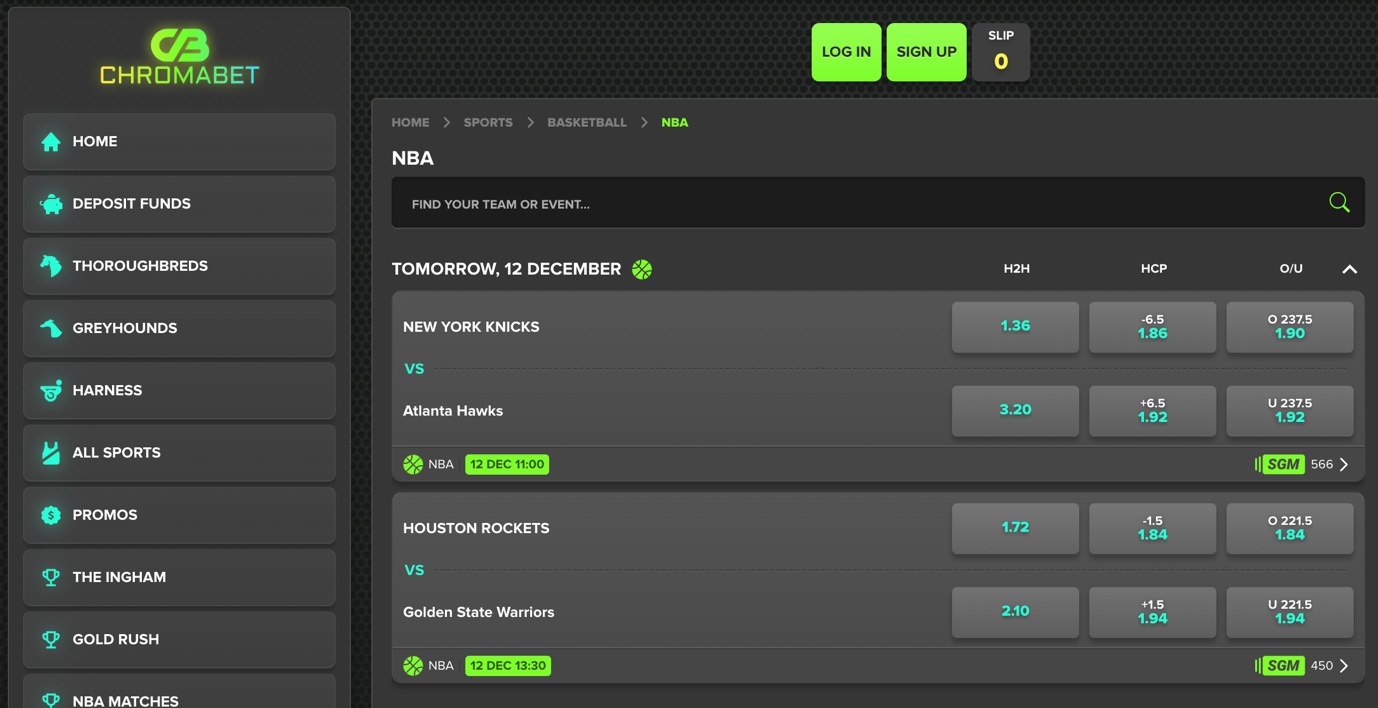1378x708 pixels.
Task: Select Hawks +6.5 handicap at 1.92
Action: [x=1152, y=411]
